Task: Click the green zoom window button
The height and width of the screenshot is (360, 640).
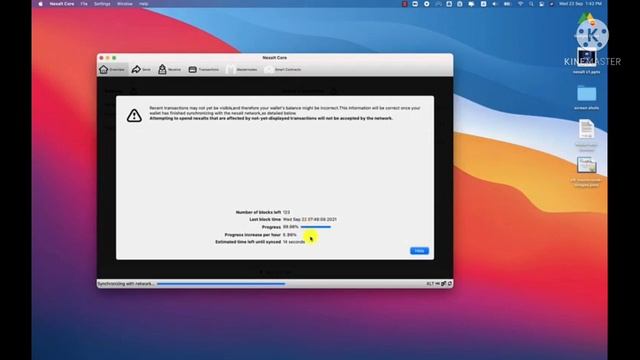Action: [114, 58]
